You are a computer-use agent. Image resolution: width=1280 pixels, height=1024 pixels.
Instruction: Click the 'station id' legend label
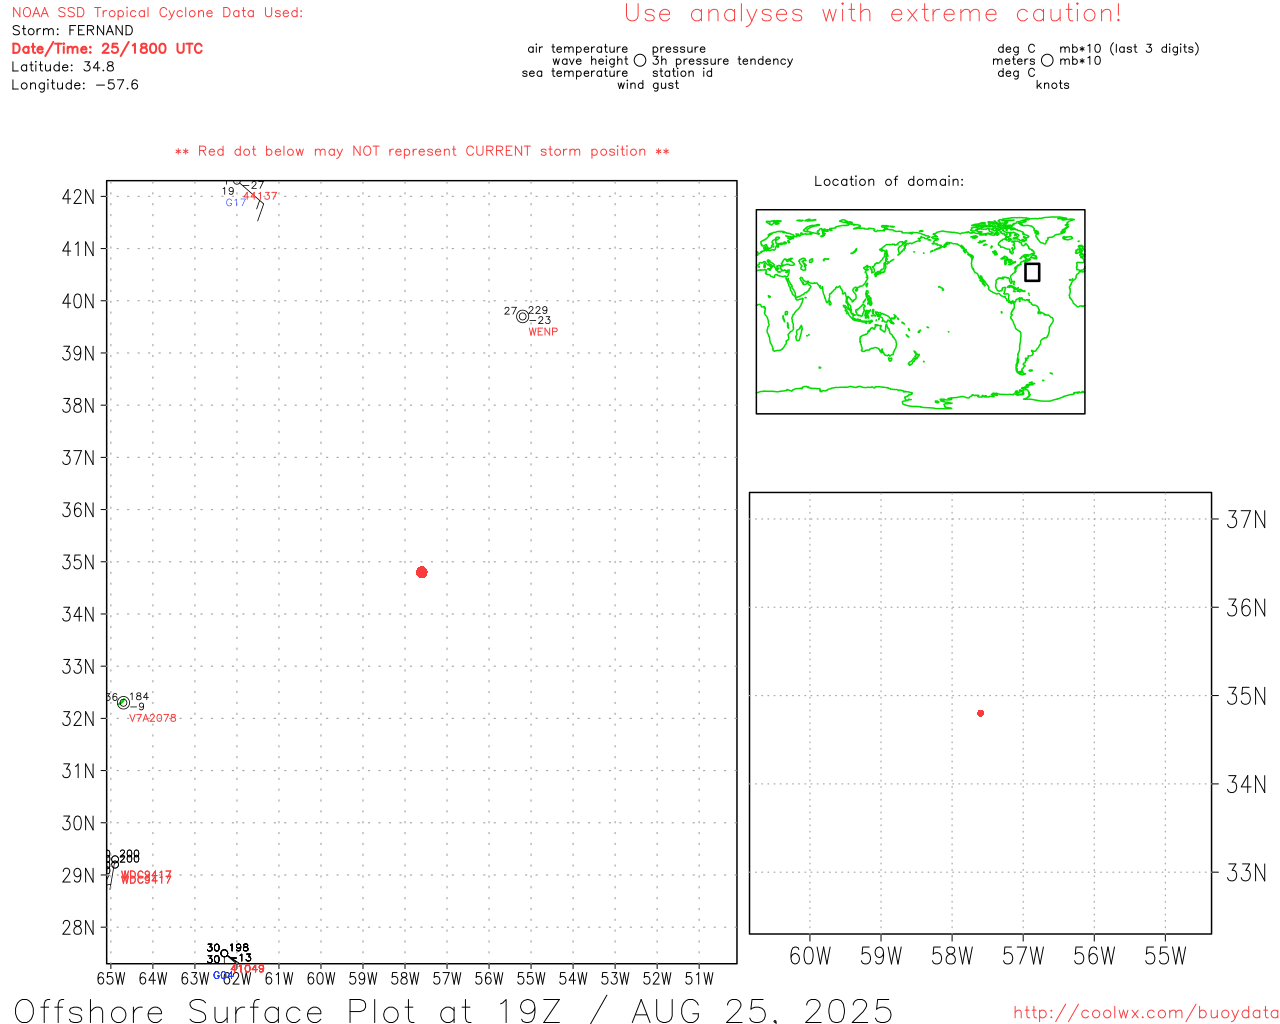[682, 73]
